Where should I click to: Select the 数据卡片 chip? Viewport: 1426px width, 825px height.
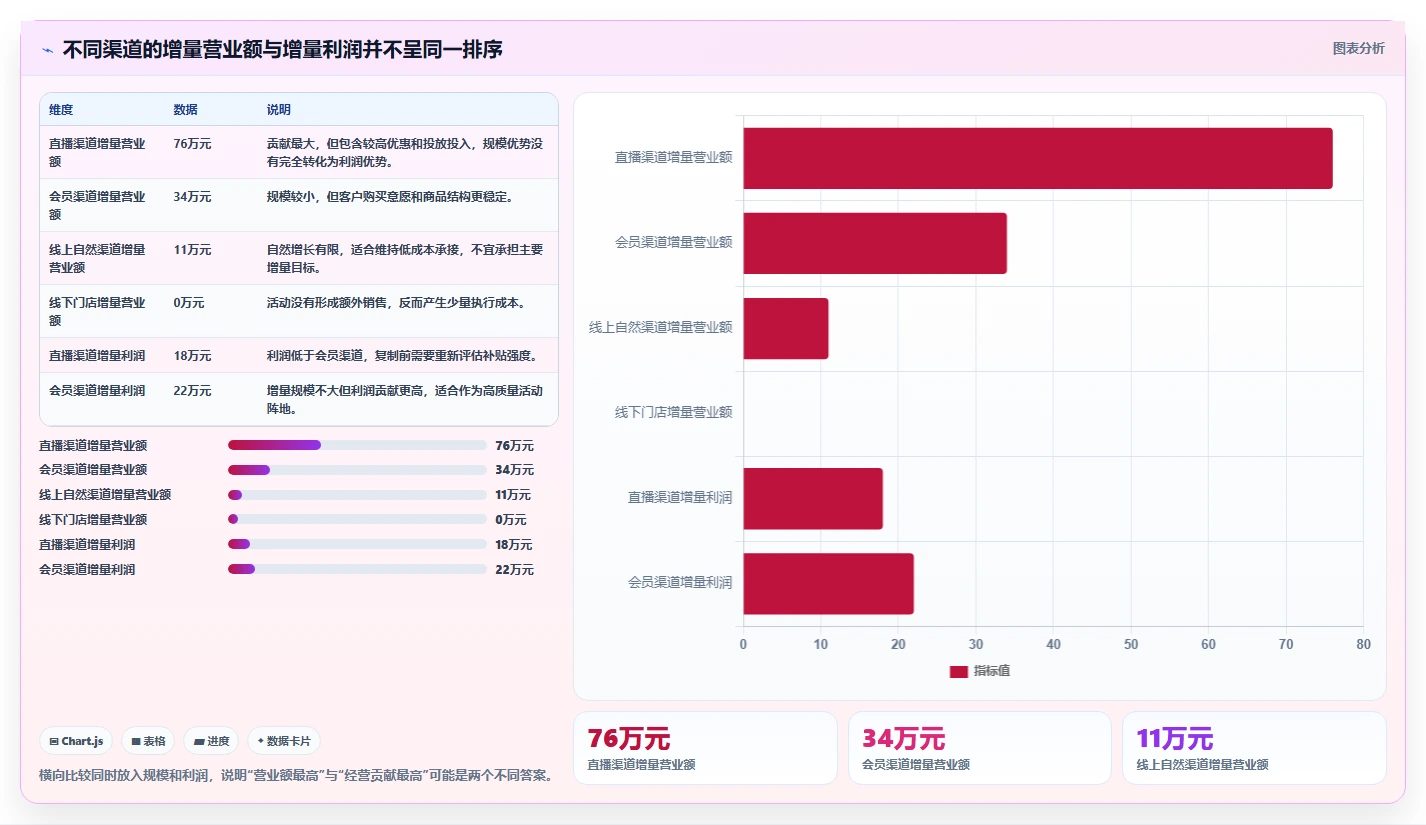point(284,741)
